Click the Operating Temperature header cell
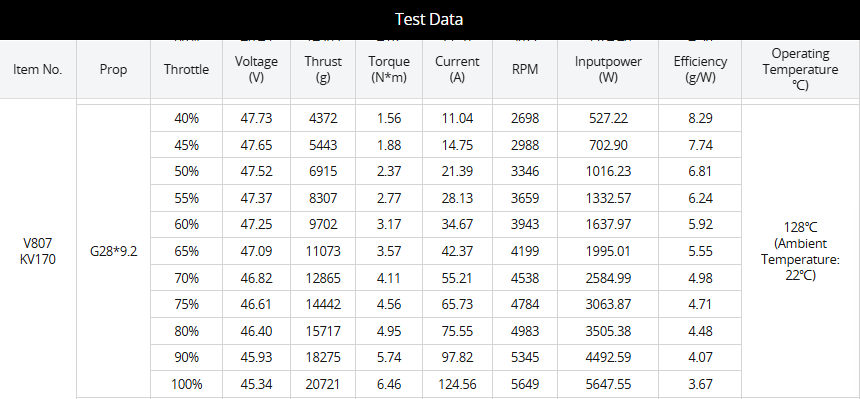 (x=801, y=70)
